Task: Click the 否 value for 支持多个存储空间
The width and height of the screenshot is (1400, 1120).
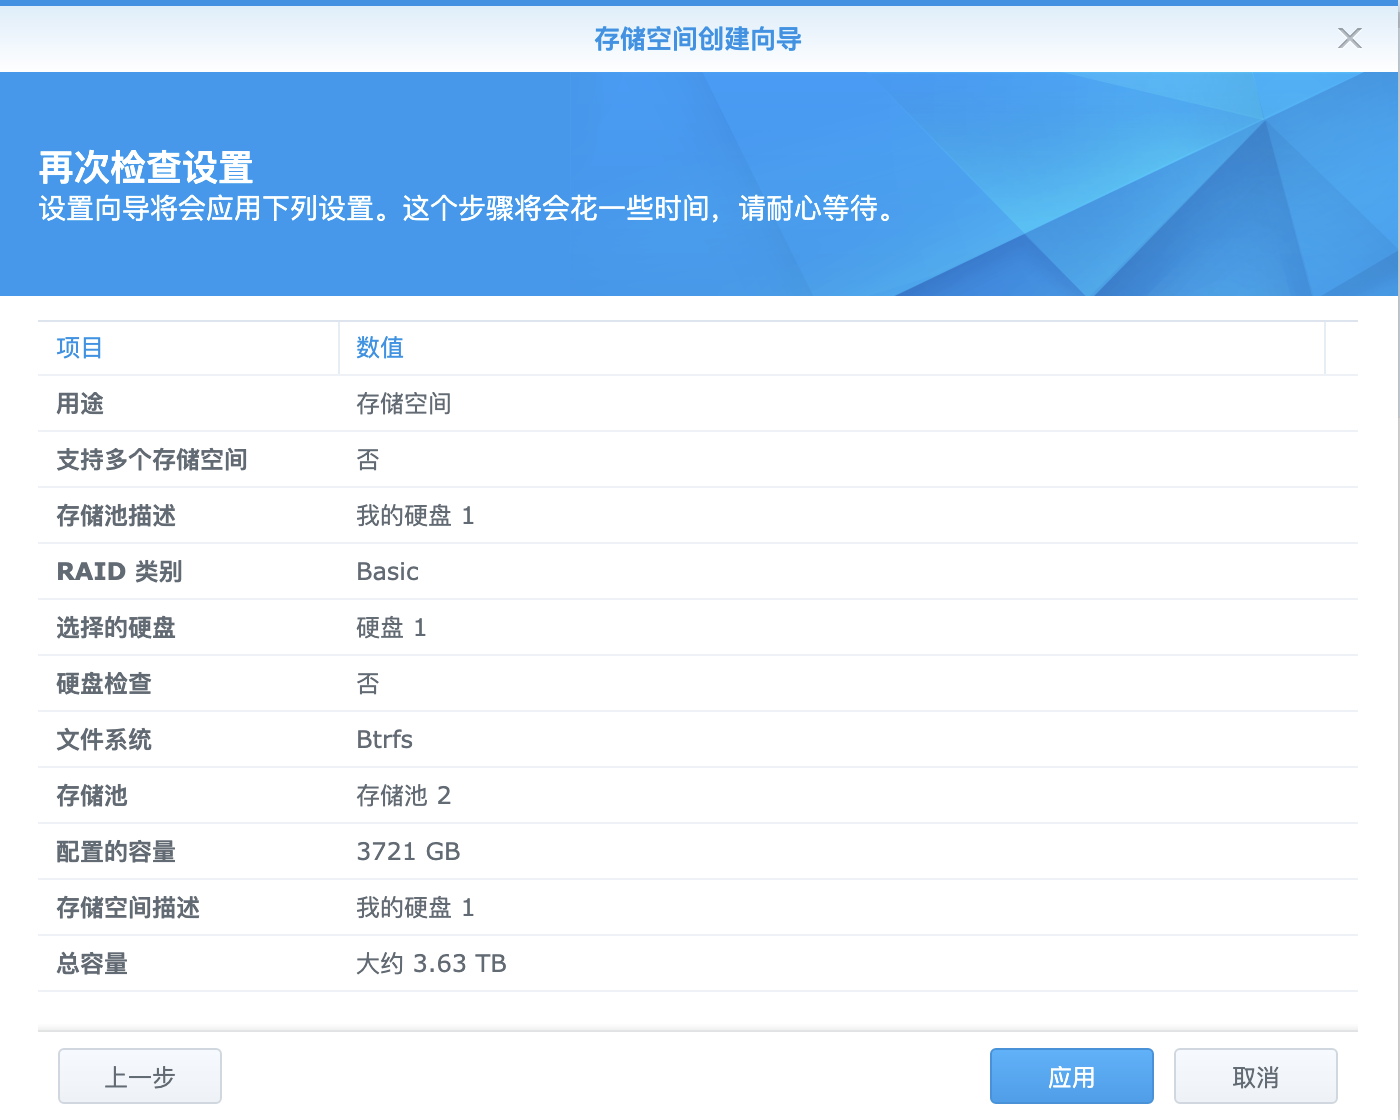Action: (368, 460)
